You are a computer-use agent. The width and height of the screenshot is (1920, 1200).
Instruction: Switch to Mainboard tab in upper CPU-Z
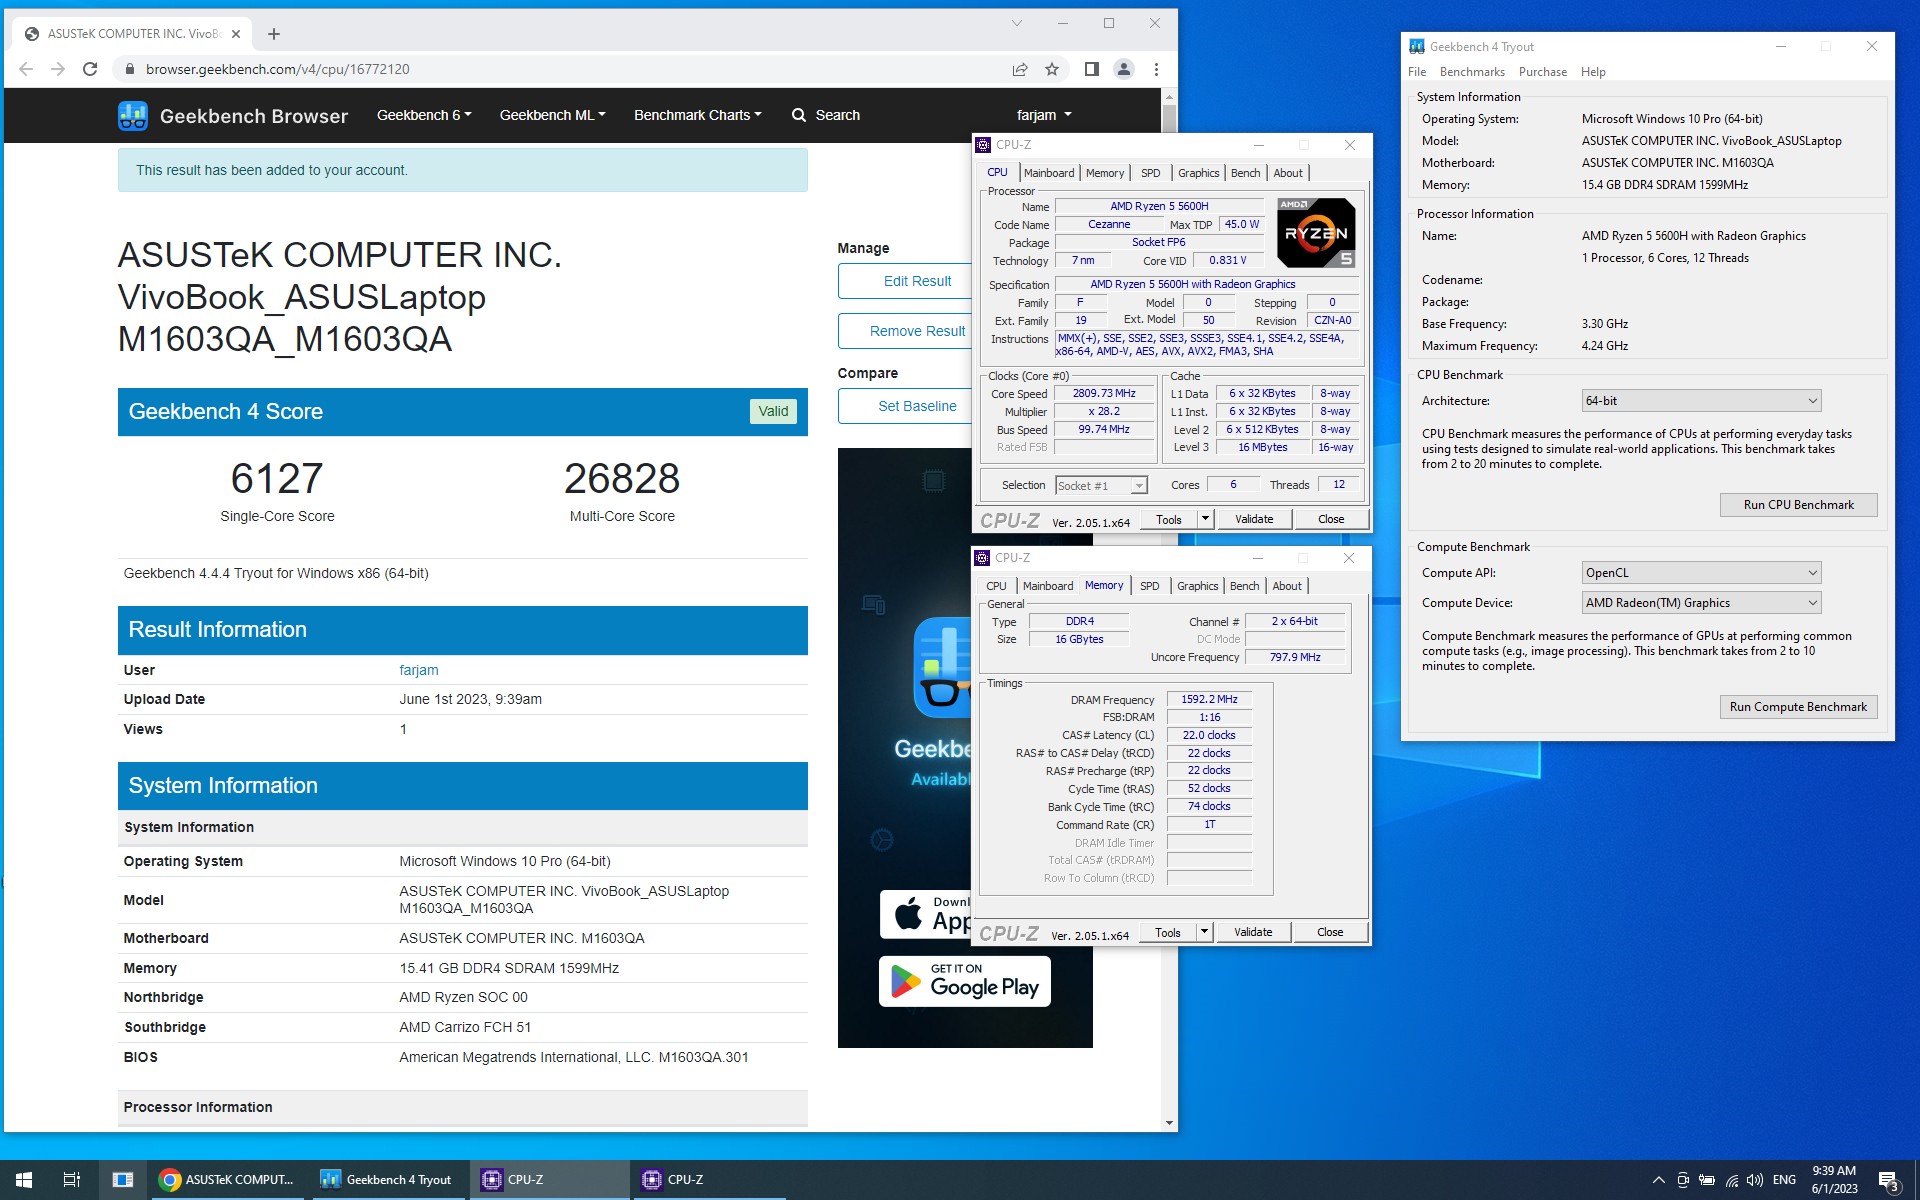[x=1049, y=173]
